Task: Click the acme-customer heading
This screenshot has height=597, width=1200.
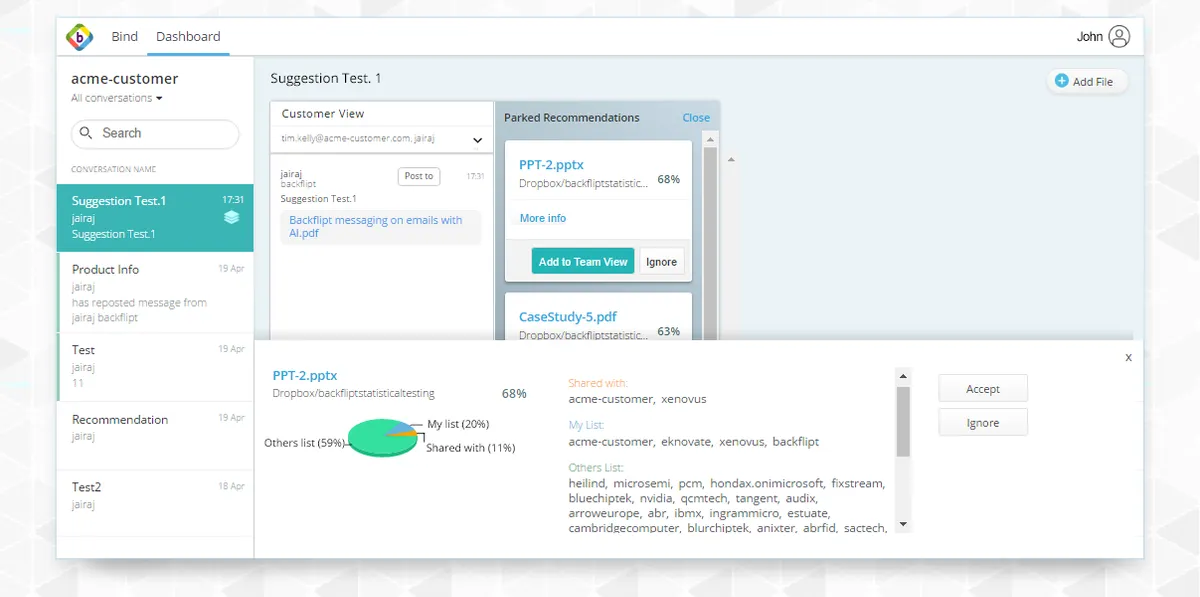Action: point(125,79)
